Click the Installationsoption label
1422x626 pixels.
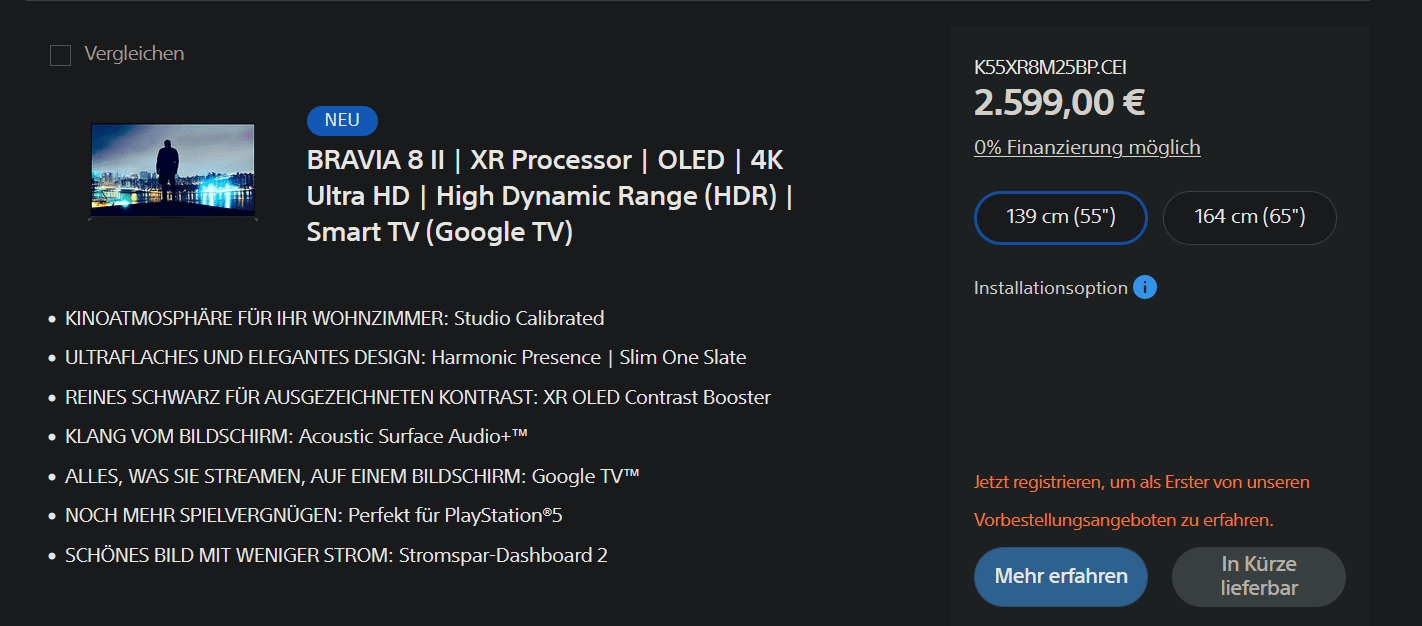(x=1050, y=288)
